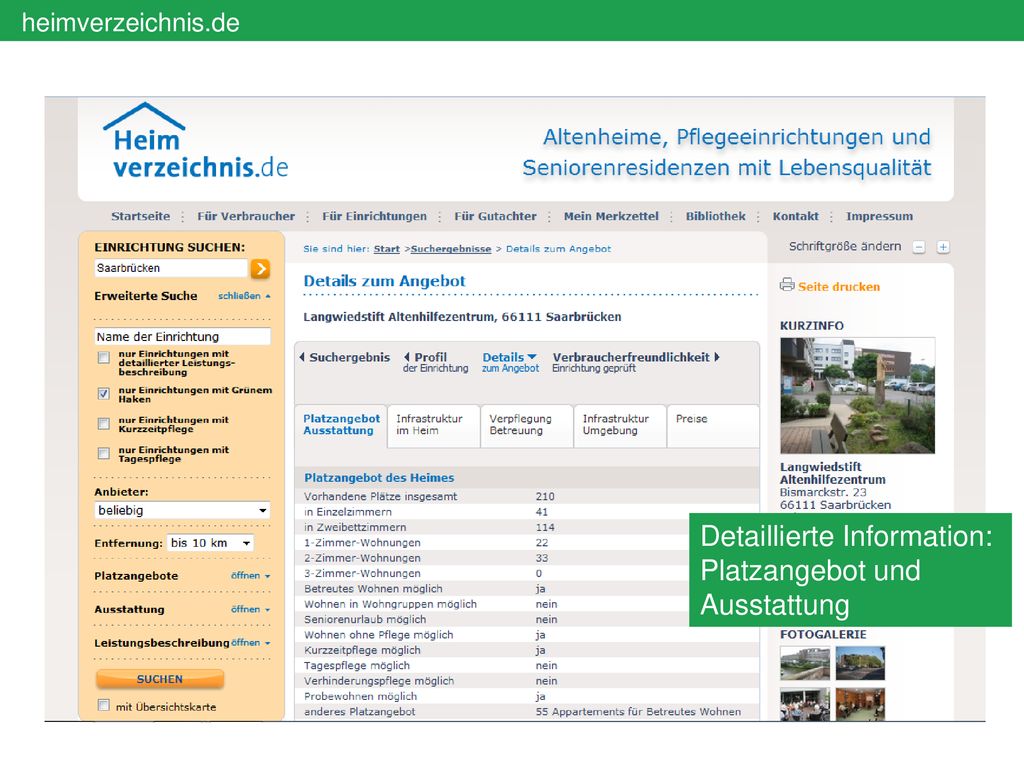Click the value 114 for Zweibettzimmern
This screenshot has height=768, width=1024.
click(545, 527)
